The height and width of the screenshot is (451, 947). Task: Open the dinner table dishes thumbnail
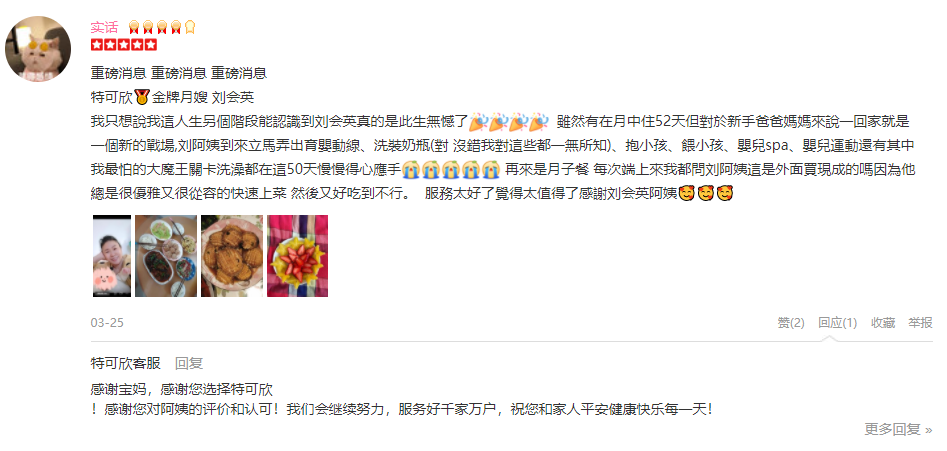pyautogui.click(x=166, y=256)
